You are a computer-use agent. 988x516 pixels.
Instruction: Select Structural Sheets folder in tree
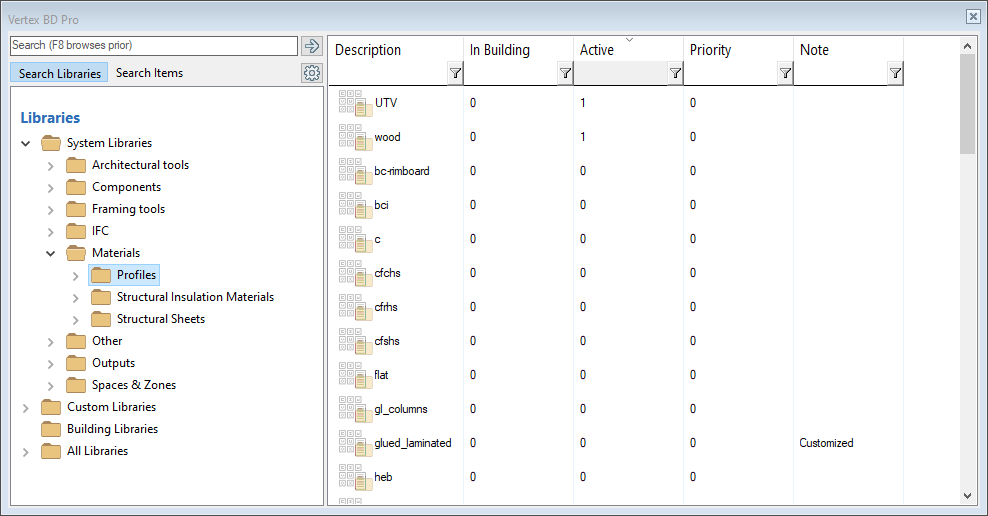point(160,319)
